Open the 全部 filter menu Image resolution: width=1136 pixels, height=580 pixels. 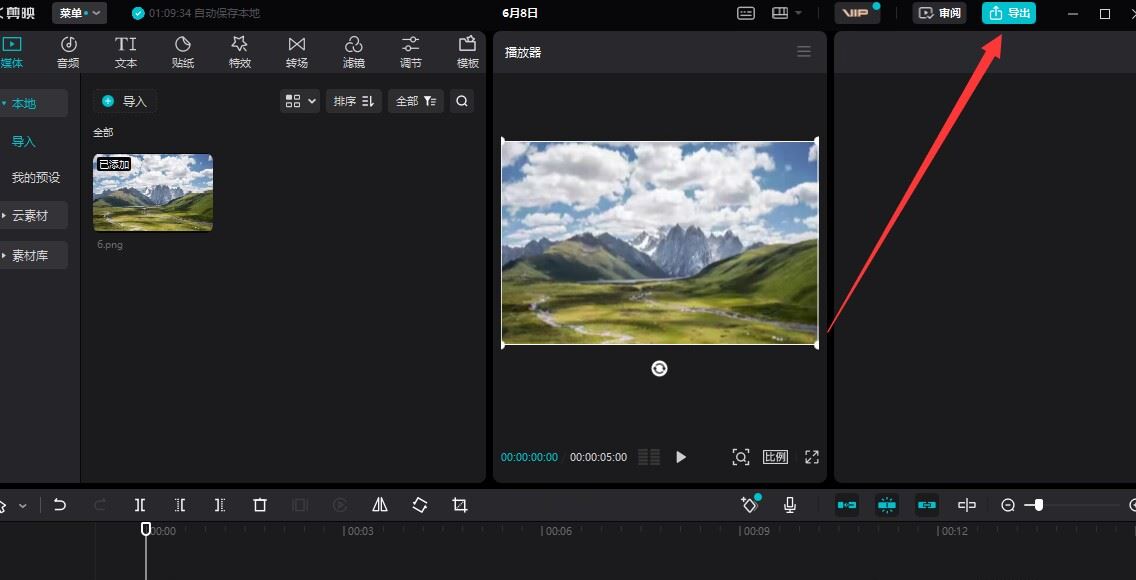[416, 101]
